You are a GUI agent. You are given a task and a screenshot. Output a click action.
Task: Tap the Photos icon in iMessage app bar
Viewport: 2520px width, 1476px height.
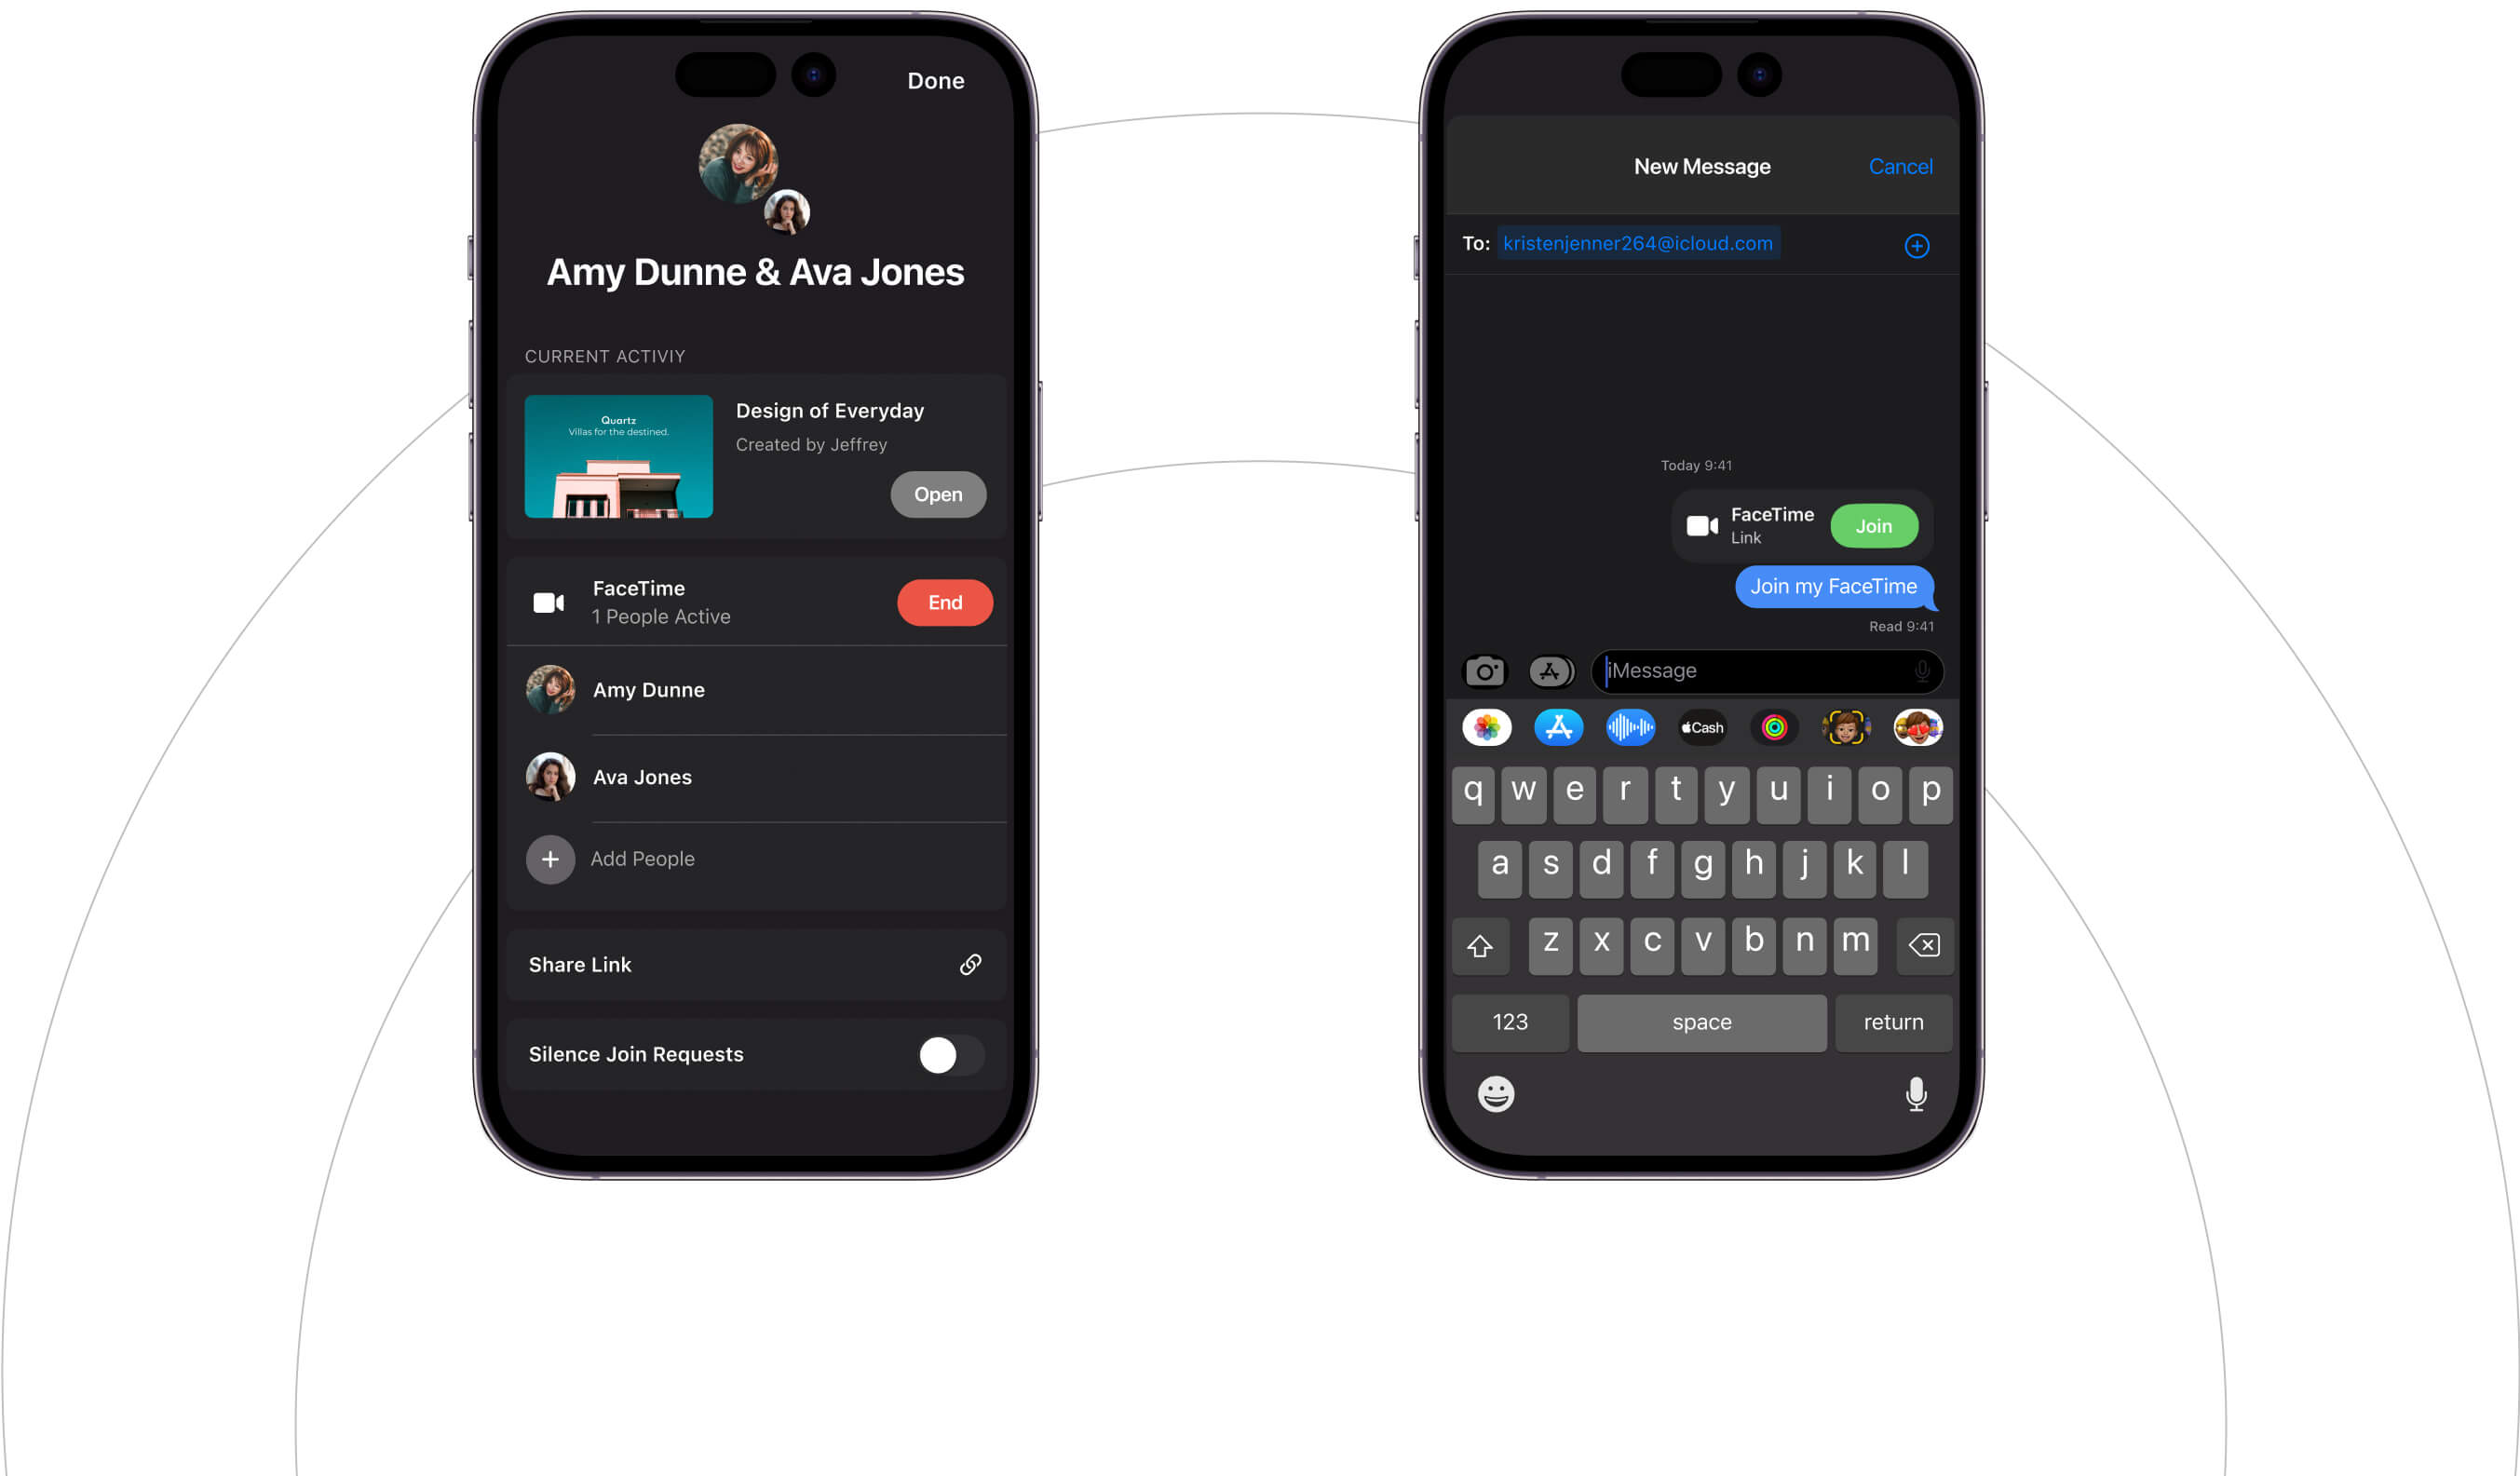(x=1488, y=727)
